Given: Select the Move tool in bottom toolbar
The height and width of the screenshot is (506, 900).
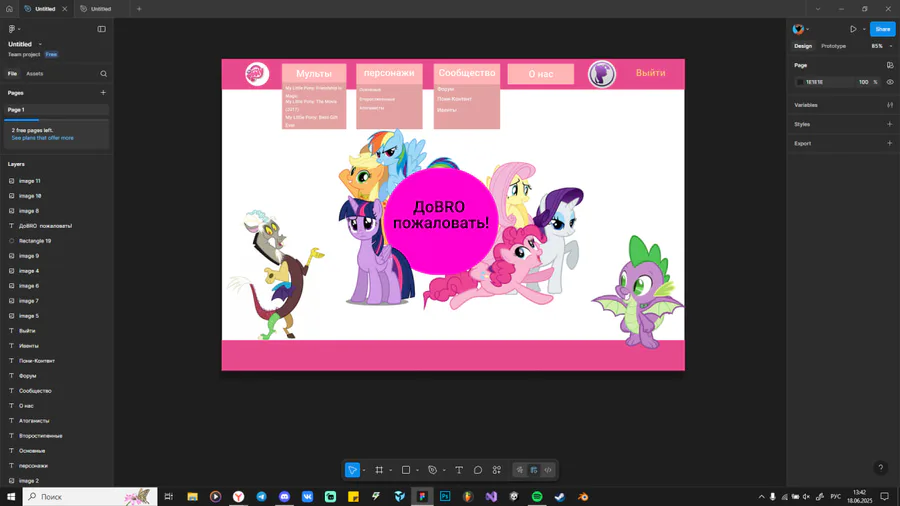Looking at the screenshot, I should coord(352,470).
